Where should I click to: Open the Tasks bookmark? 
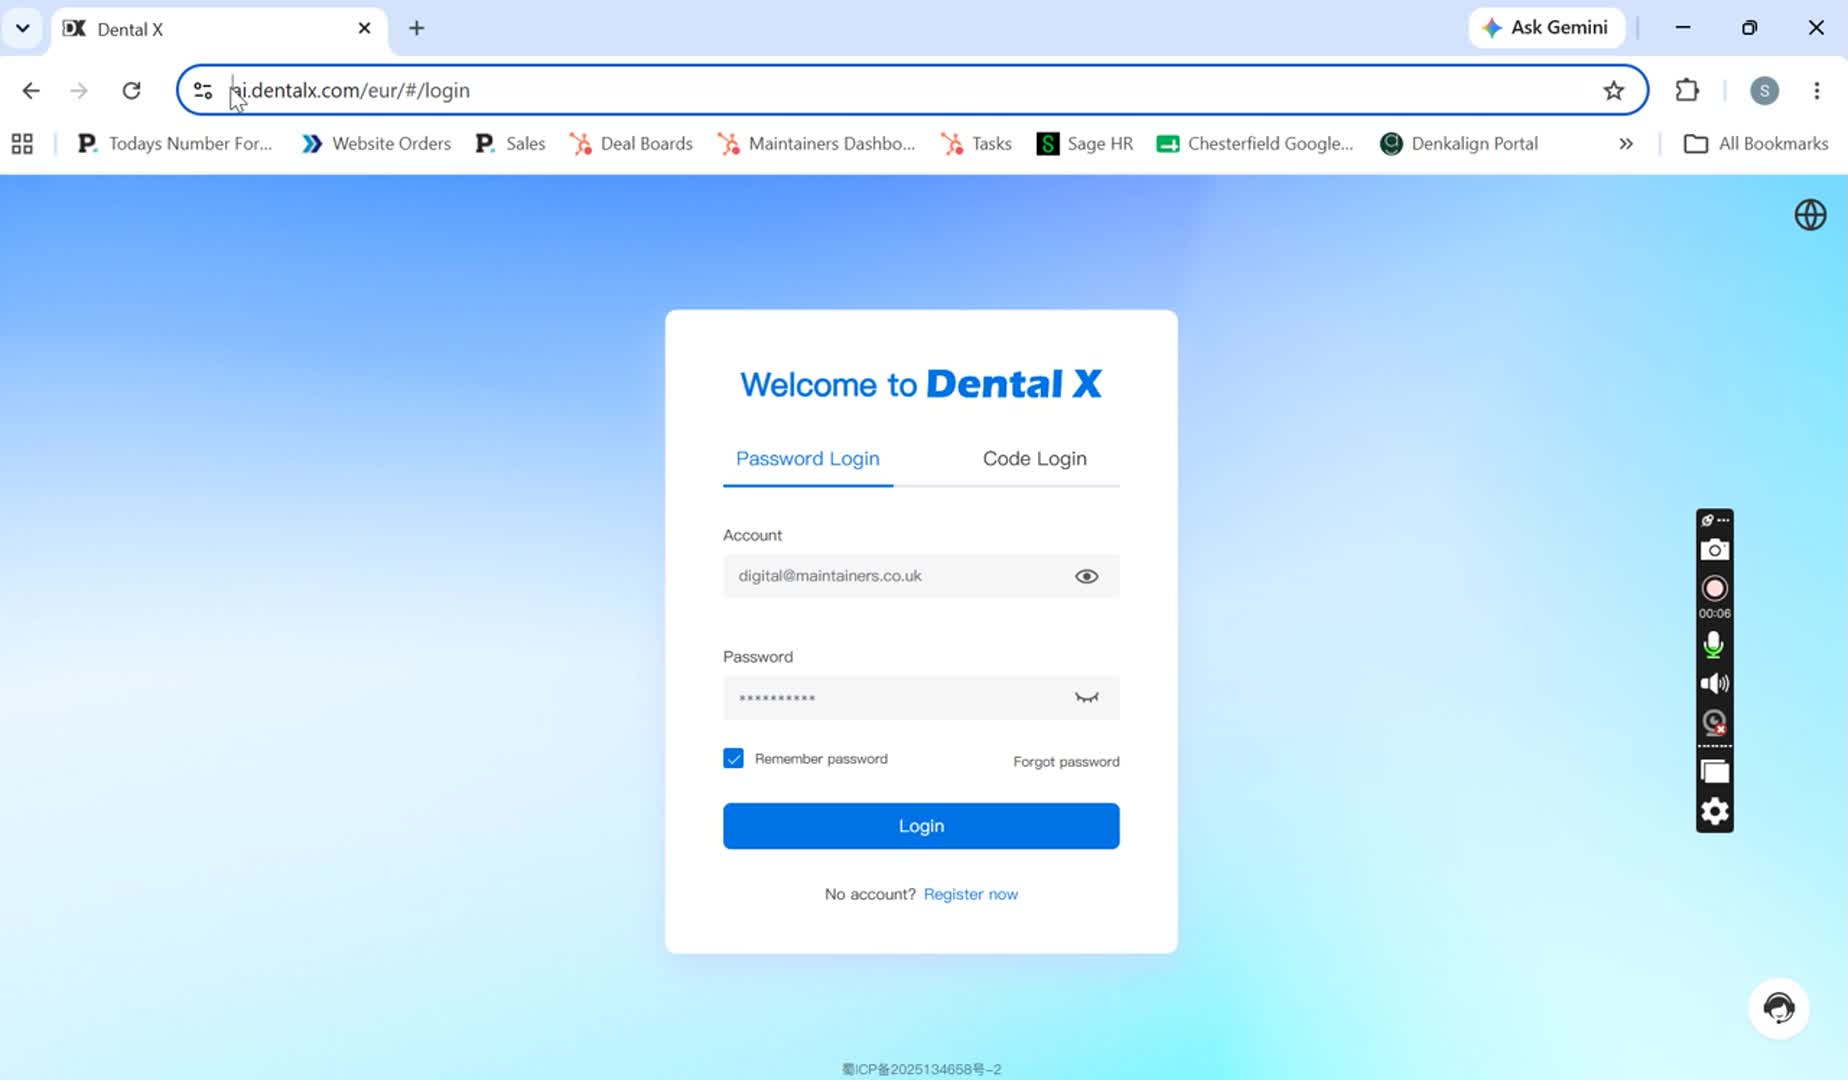(x=976, y=144)
